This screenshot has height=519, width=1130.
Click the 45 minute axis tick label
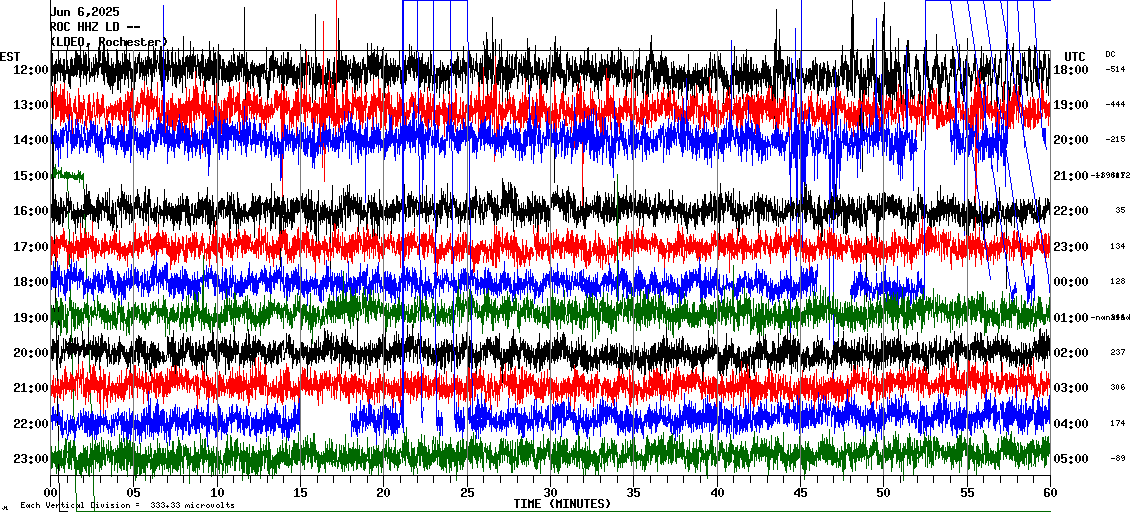pyautogui.click(x=800, y=492)
